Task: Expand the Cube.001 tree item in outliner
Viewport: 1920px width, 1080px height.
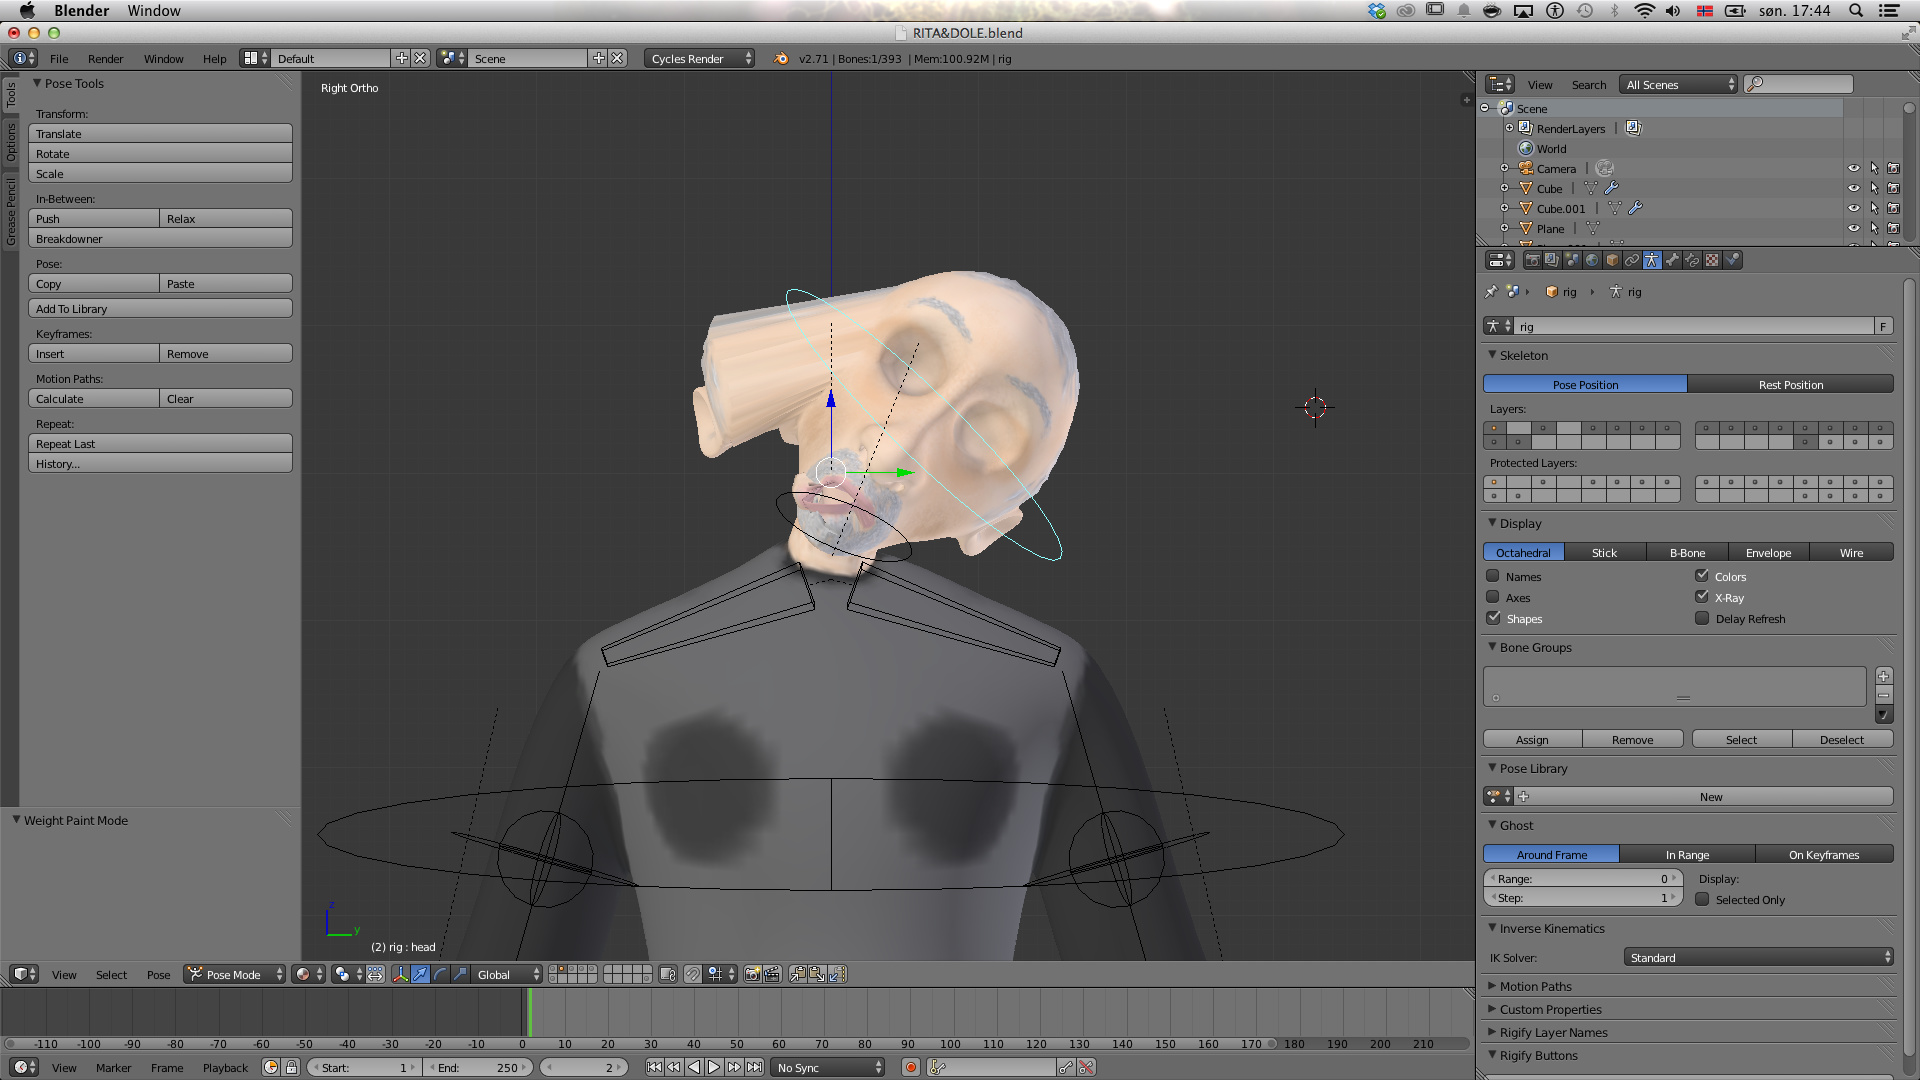Action: pyautogui.click(x=1504, y=208)
